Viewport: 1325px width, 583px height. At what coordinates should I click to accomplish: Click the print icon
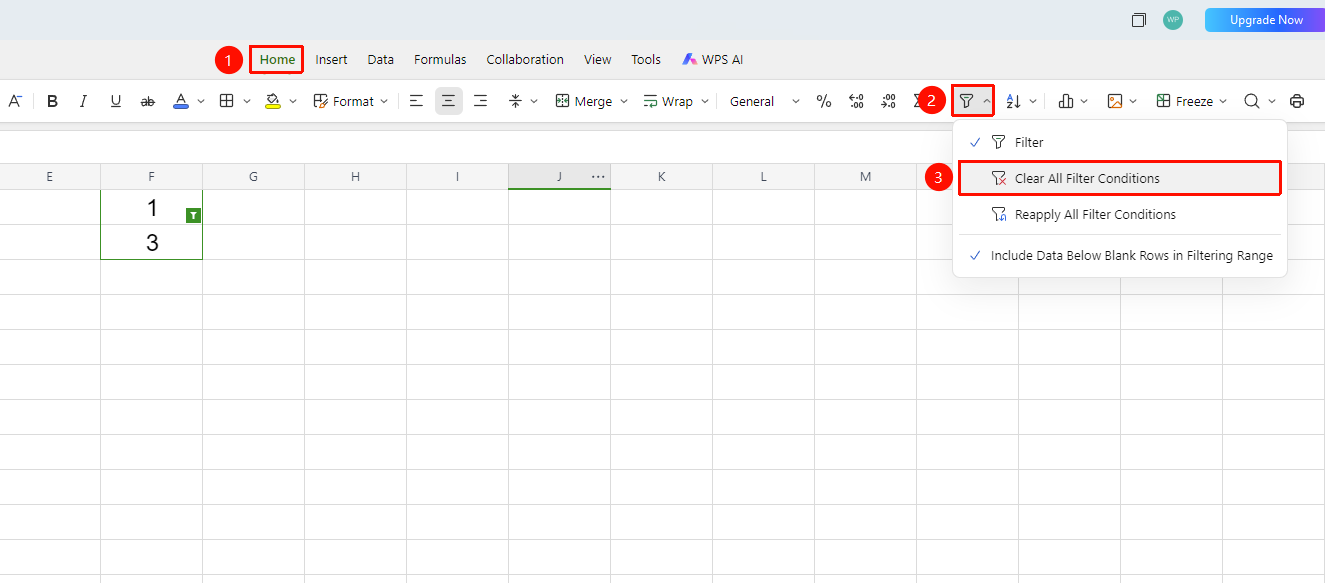coord(1297,101)
